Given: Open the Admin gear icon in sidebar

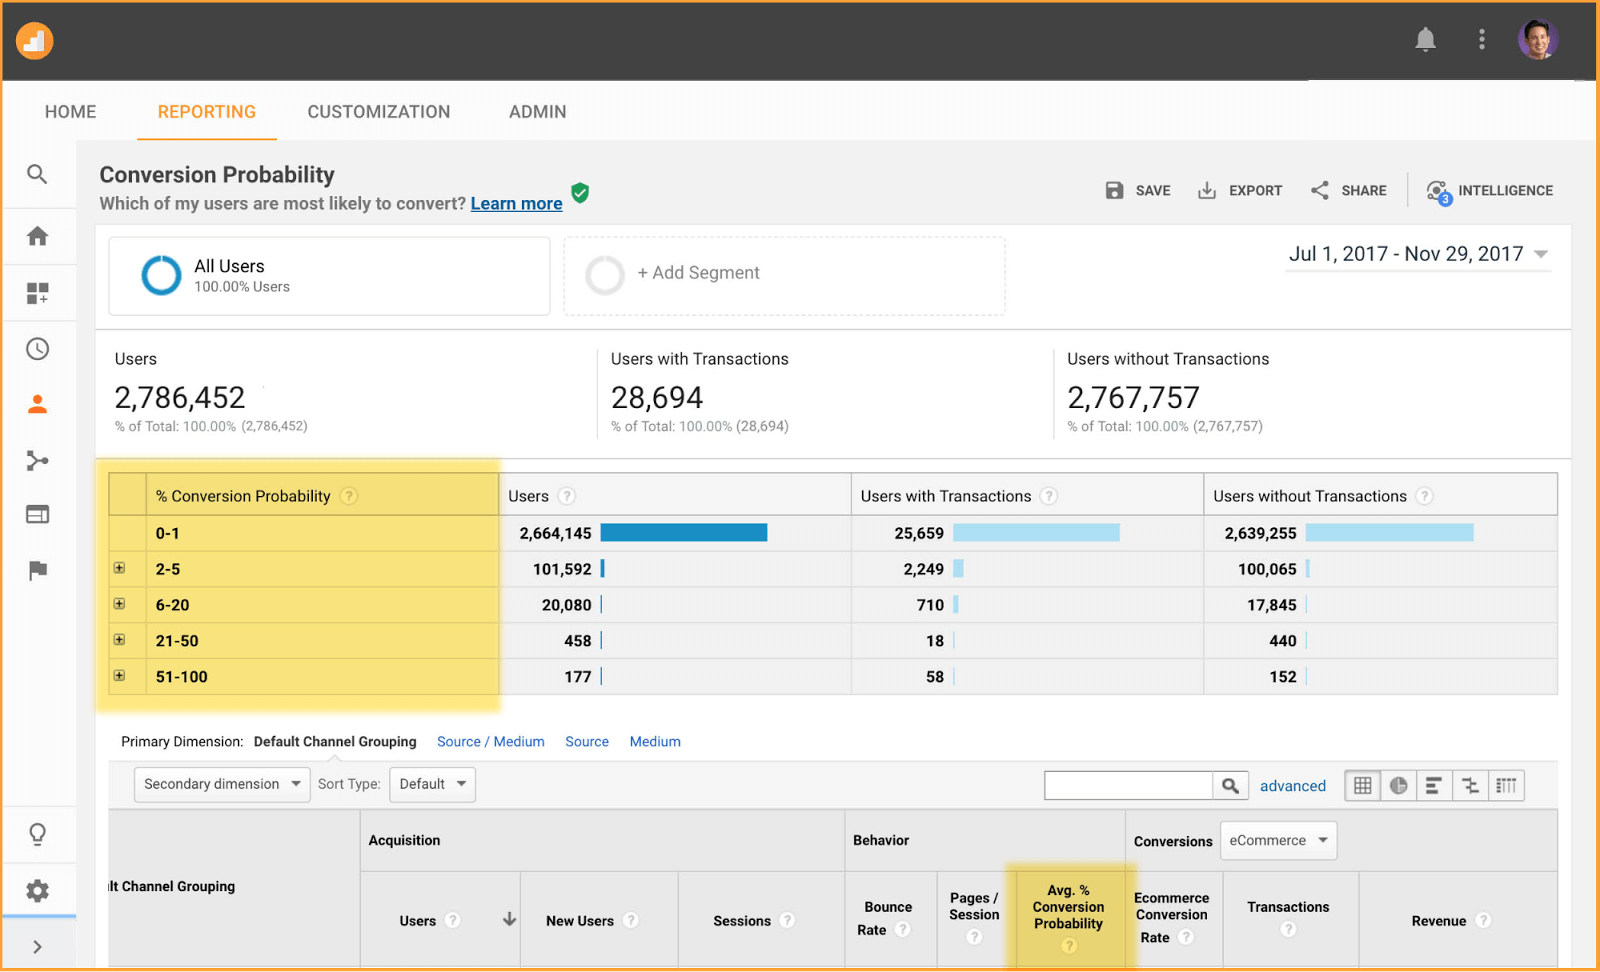Looking at the screenshot, I should point(37,891).
